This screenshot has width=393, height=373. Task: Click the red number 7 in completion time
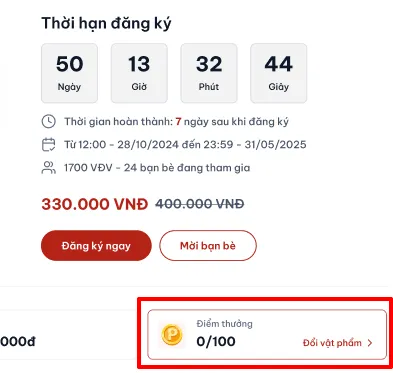tap(178, 122)
